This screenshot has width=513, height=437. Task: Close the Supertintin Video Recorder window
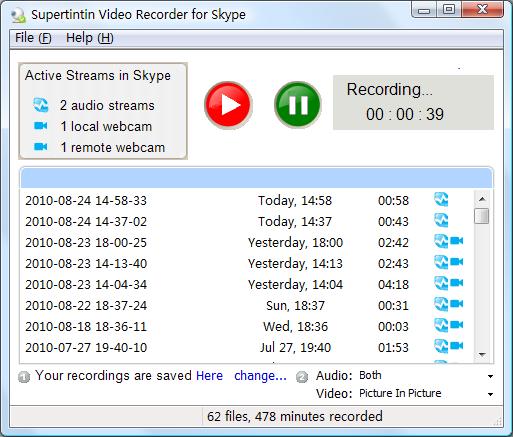click(x=483, y=10)
